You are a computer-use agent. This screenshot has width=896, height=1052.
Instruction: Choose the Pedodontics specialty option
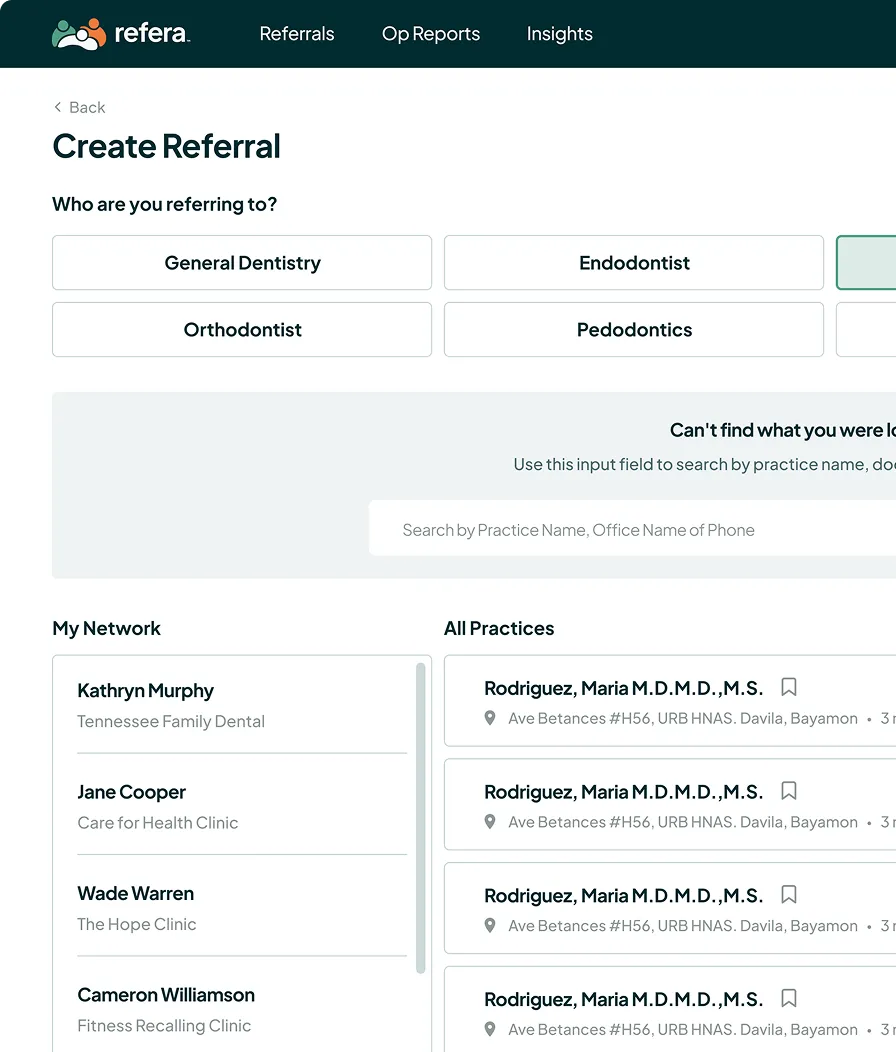coord(634,329)
